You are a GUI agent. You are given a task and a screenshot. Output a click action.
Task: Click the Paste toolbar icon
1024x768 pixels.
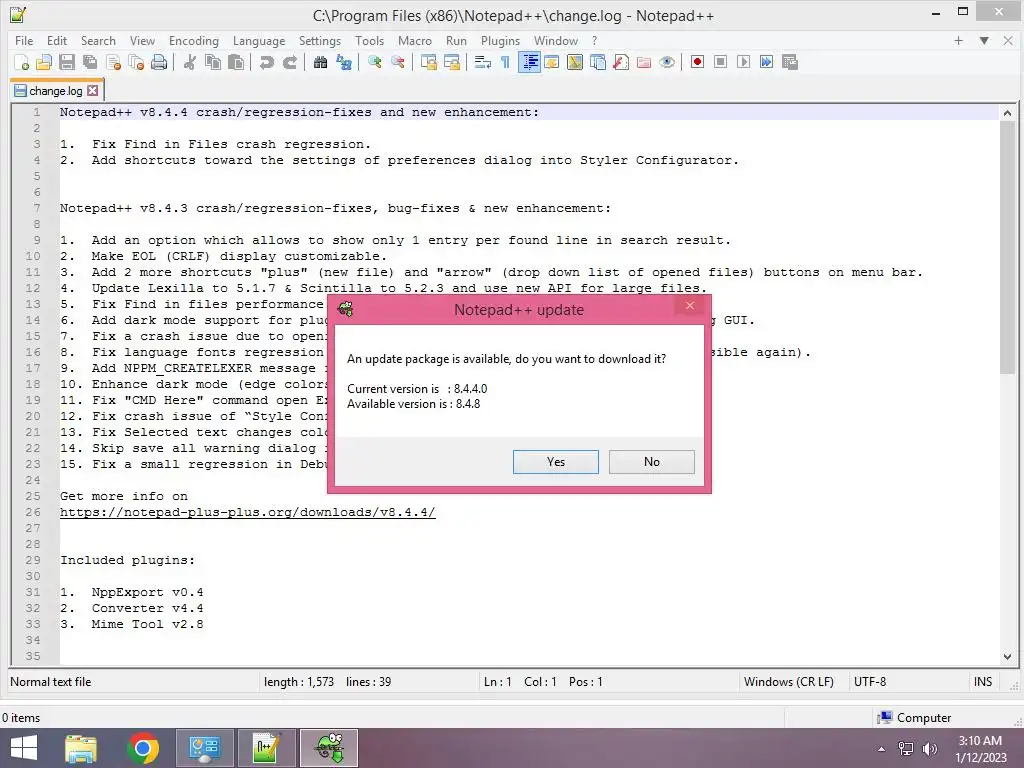236,62
